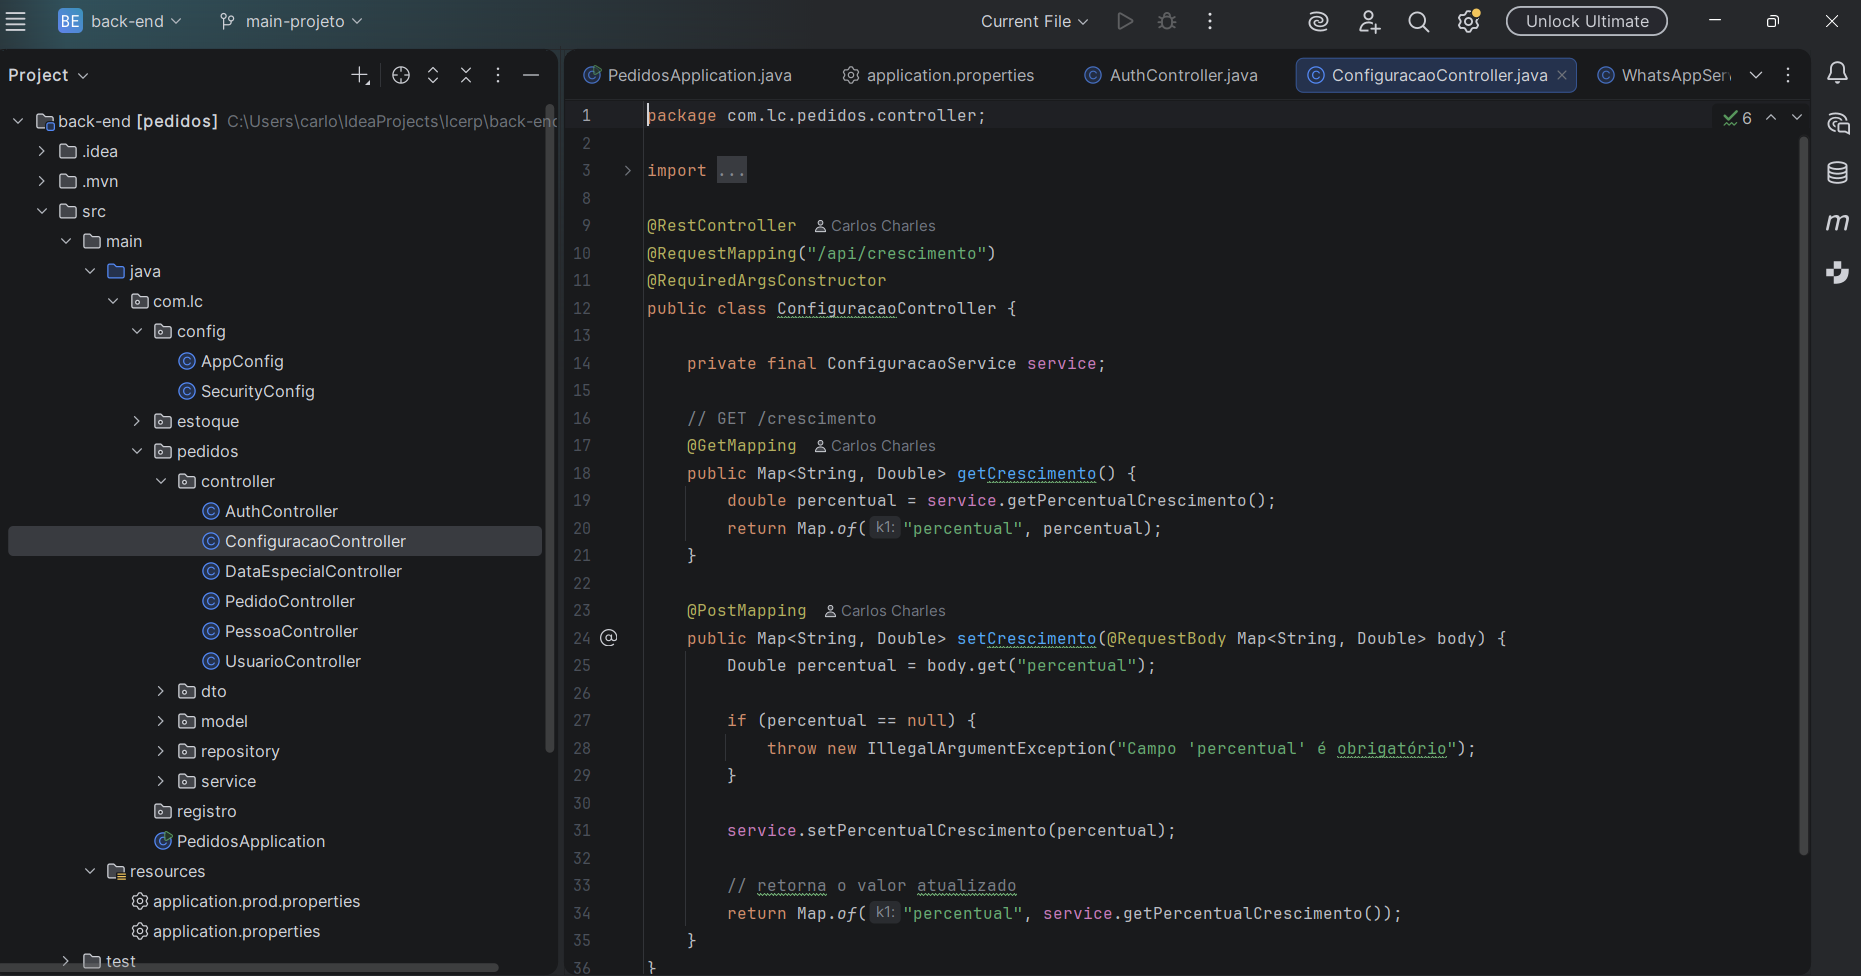Switch to application.properties tab
This screenshot has width=1861, height=976.
click(x=938, y=75)
